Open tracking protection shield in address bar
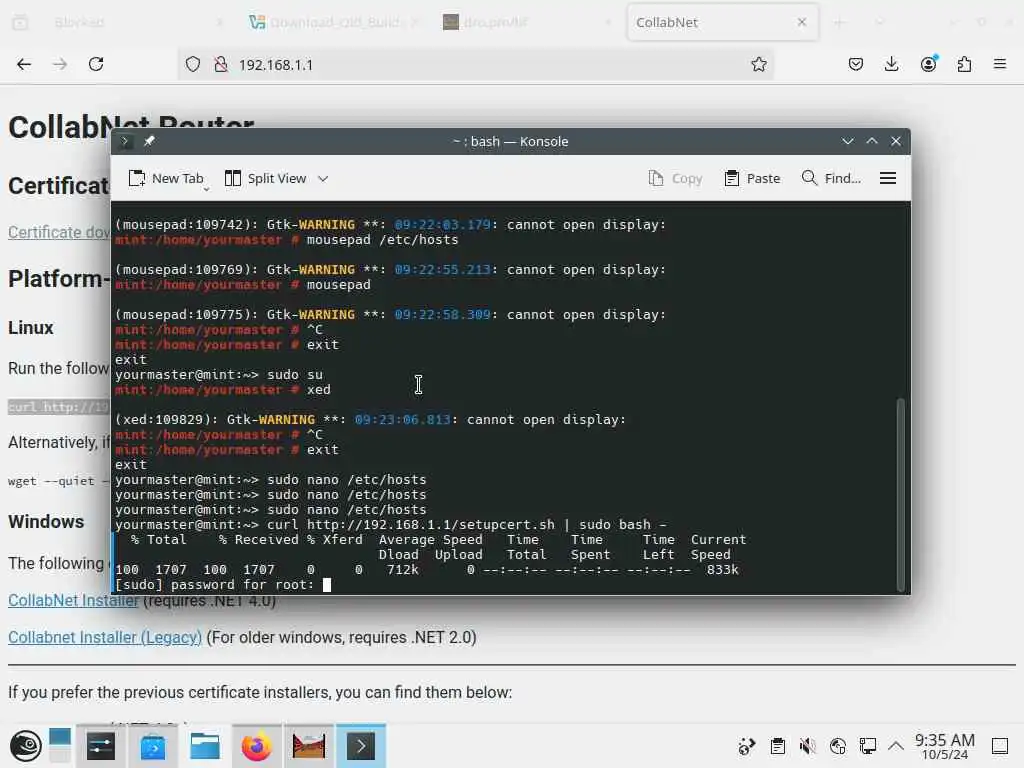 [x=193, y=65]
